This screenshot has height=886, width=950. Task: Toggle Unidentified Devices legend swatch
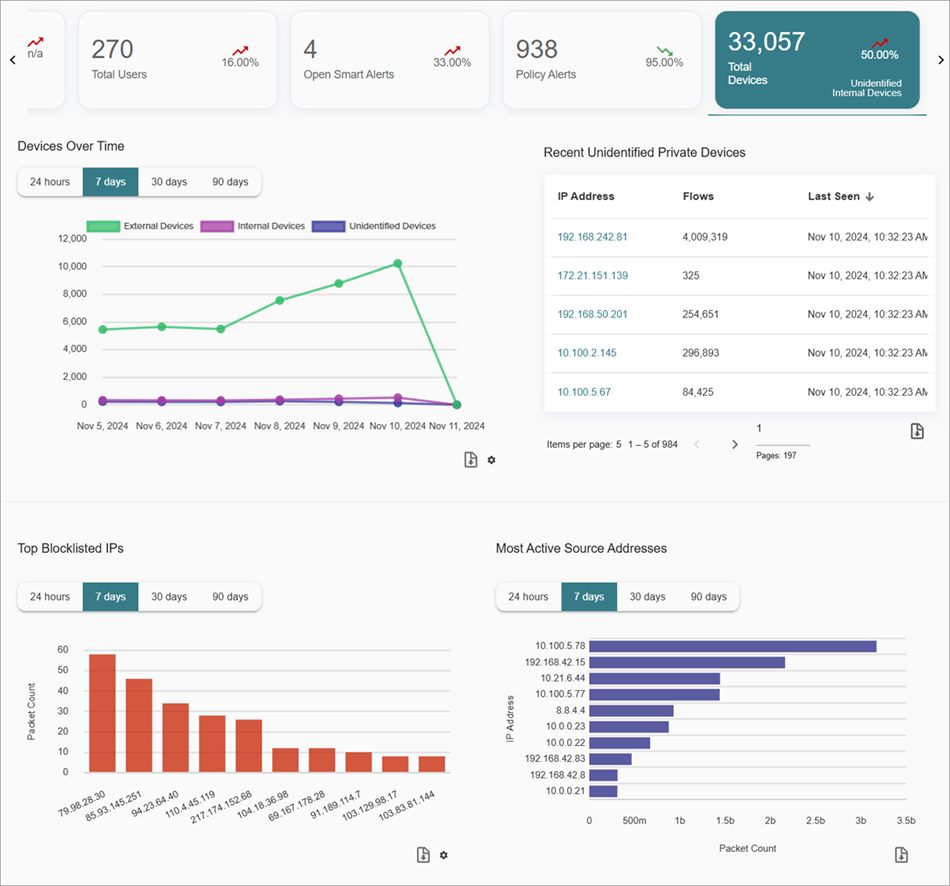tap(328, 226)
